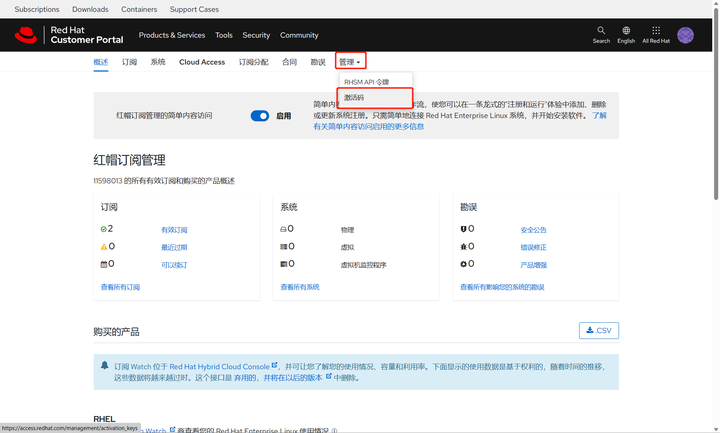This screenshot has width=720, height=433.
Task: Click the 有效订阅 link
Action: [174, 230]
